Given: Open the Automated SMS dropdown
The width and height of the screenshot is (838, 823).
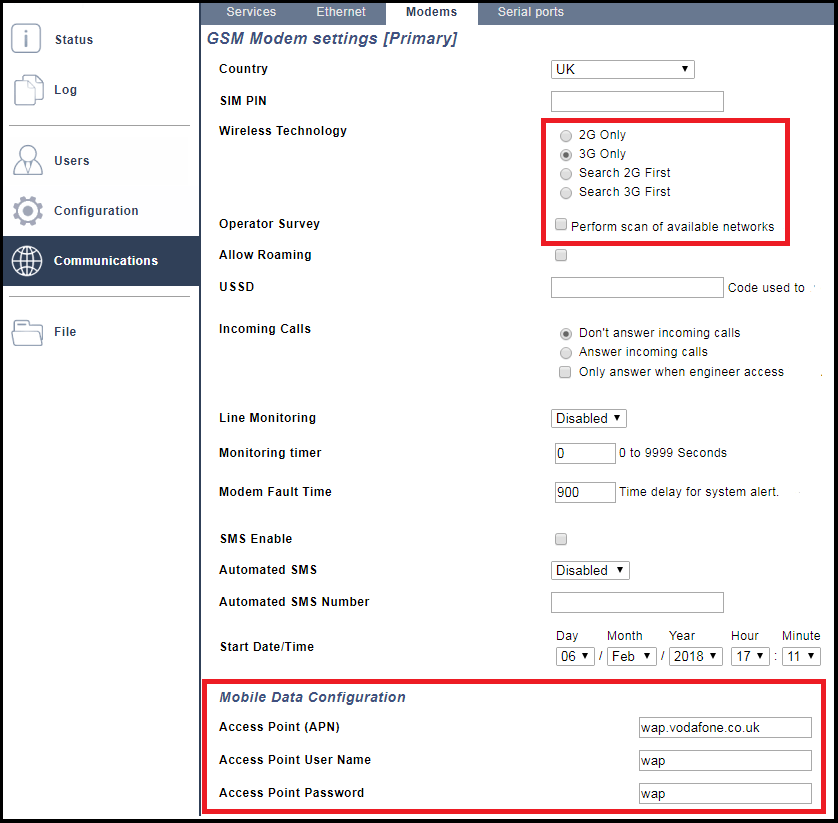Looking at the screenshot, I should pyautogui.click(x=590, y=570).
